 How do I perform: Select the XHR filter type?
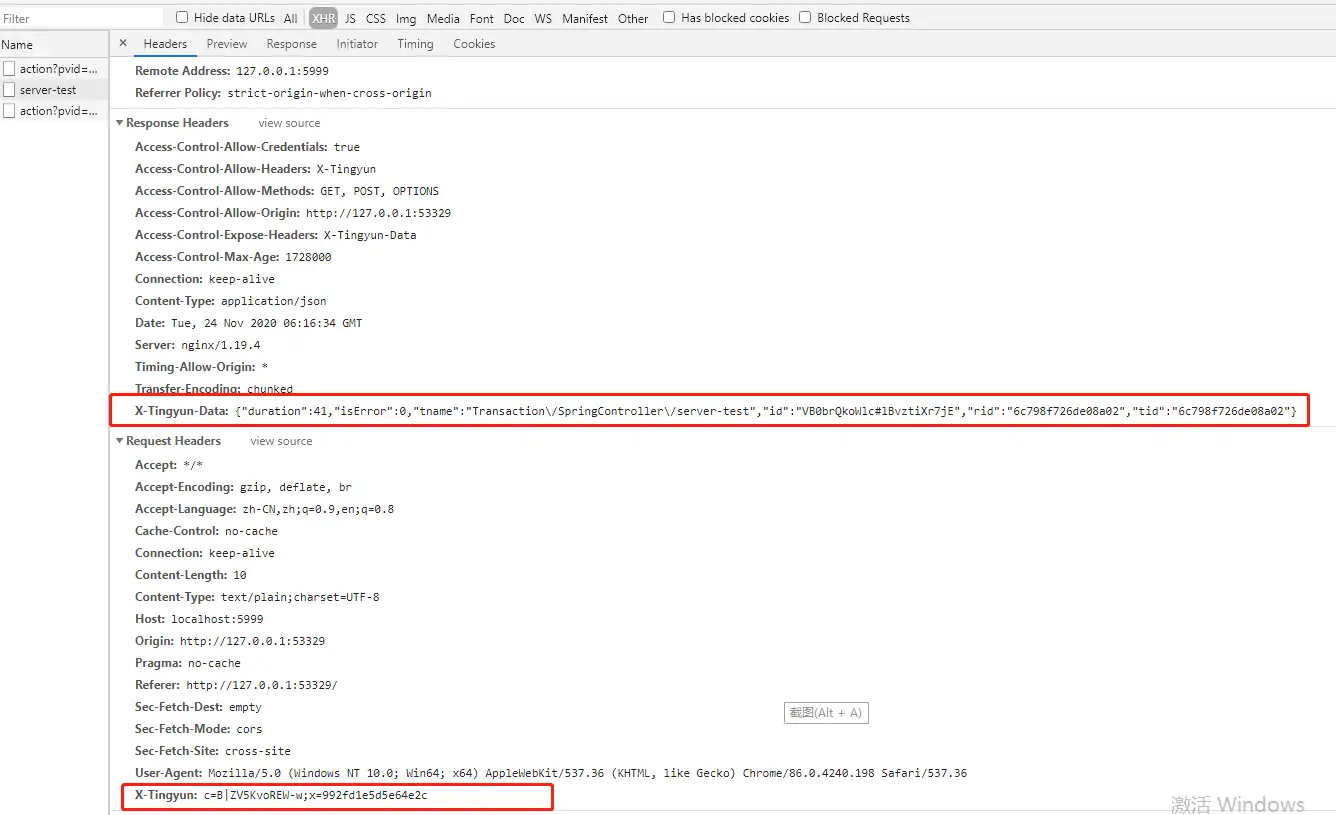(x=323, y=18)
